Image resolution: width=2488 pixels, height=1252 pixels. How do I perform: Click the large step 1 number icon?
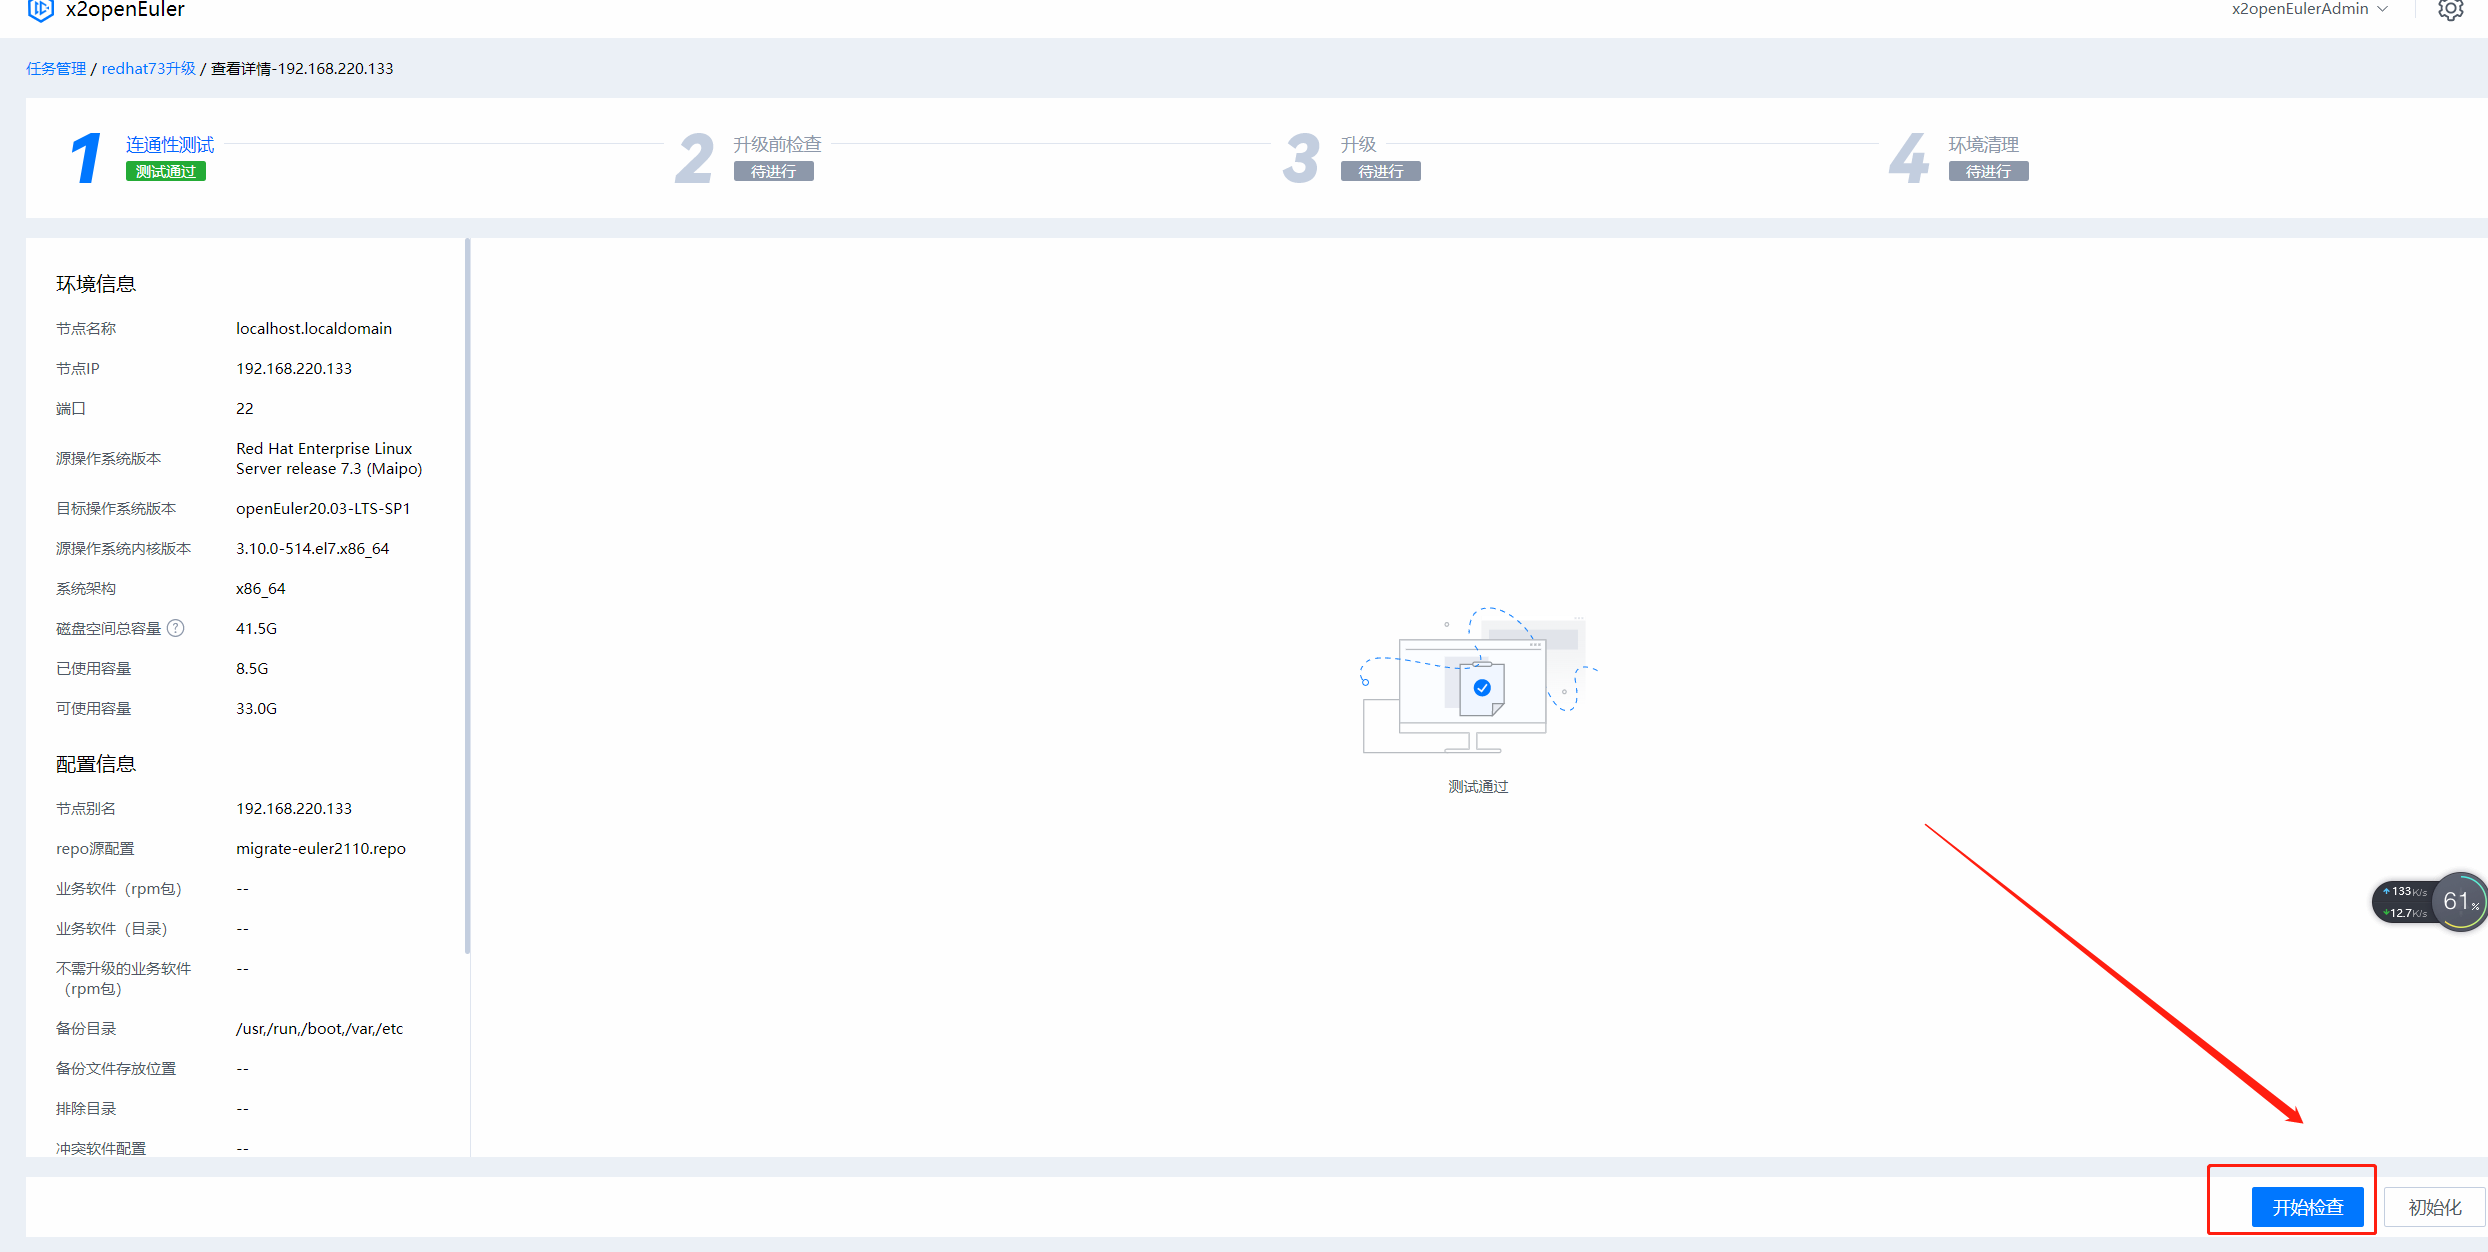point(86,158)
